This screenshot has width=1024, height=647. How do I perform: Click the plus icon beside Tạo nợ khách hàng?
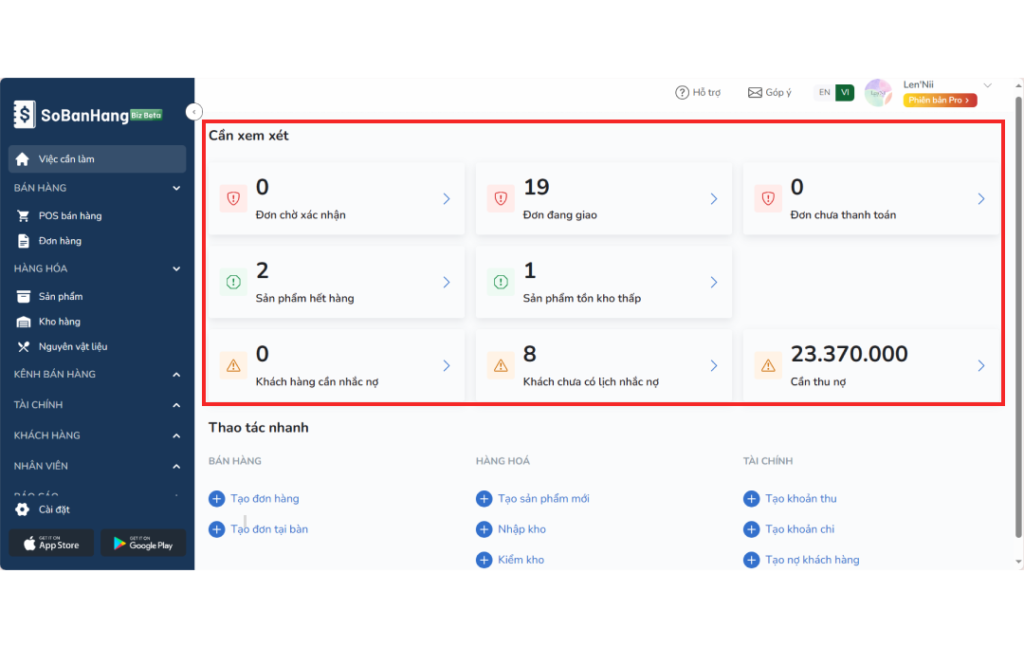click(751, 560)
